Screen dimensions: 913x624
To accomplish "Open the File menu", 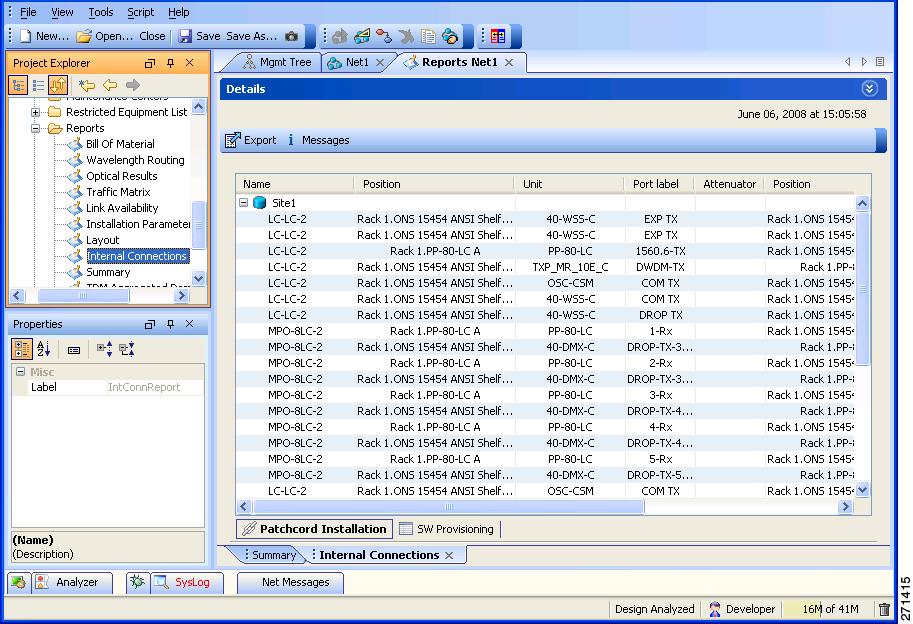I will point(28,12).
